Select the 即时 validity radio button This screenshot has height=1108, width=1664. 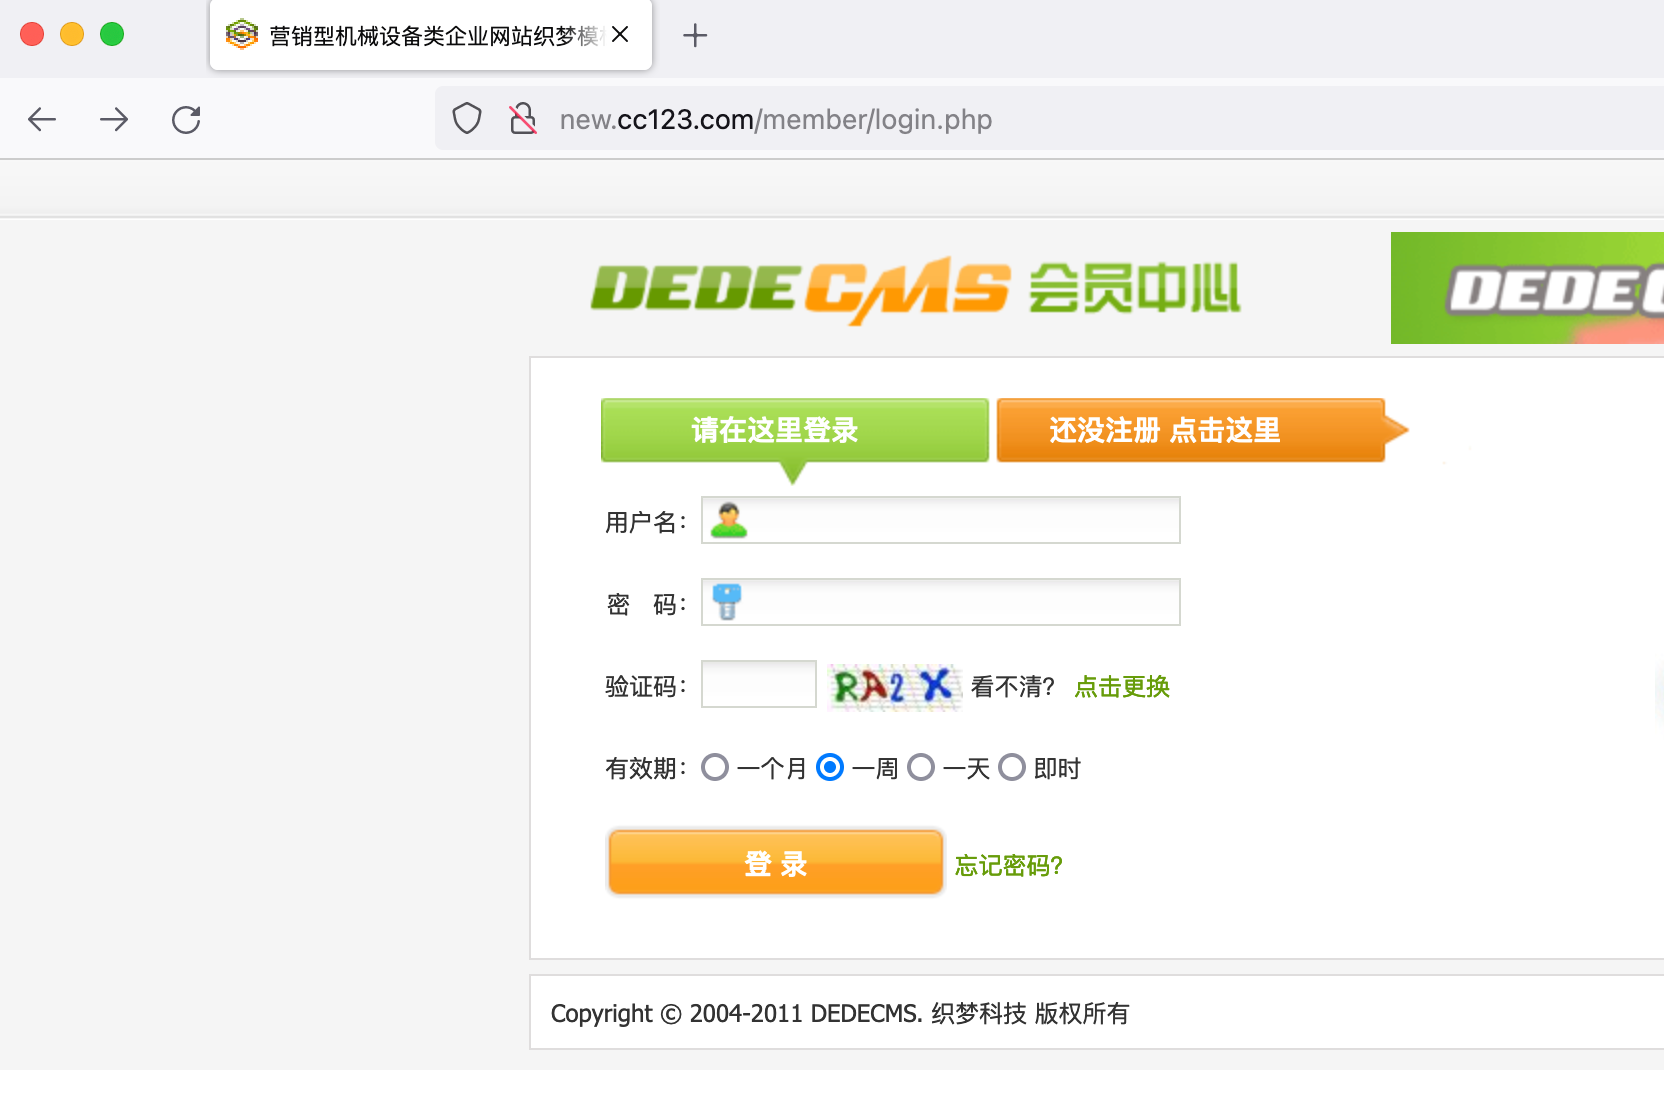[x=1012, y=768]
